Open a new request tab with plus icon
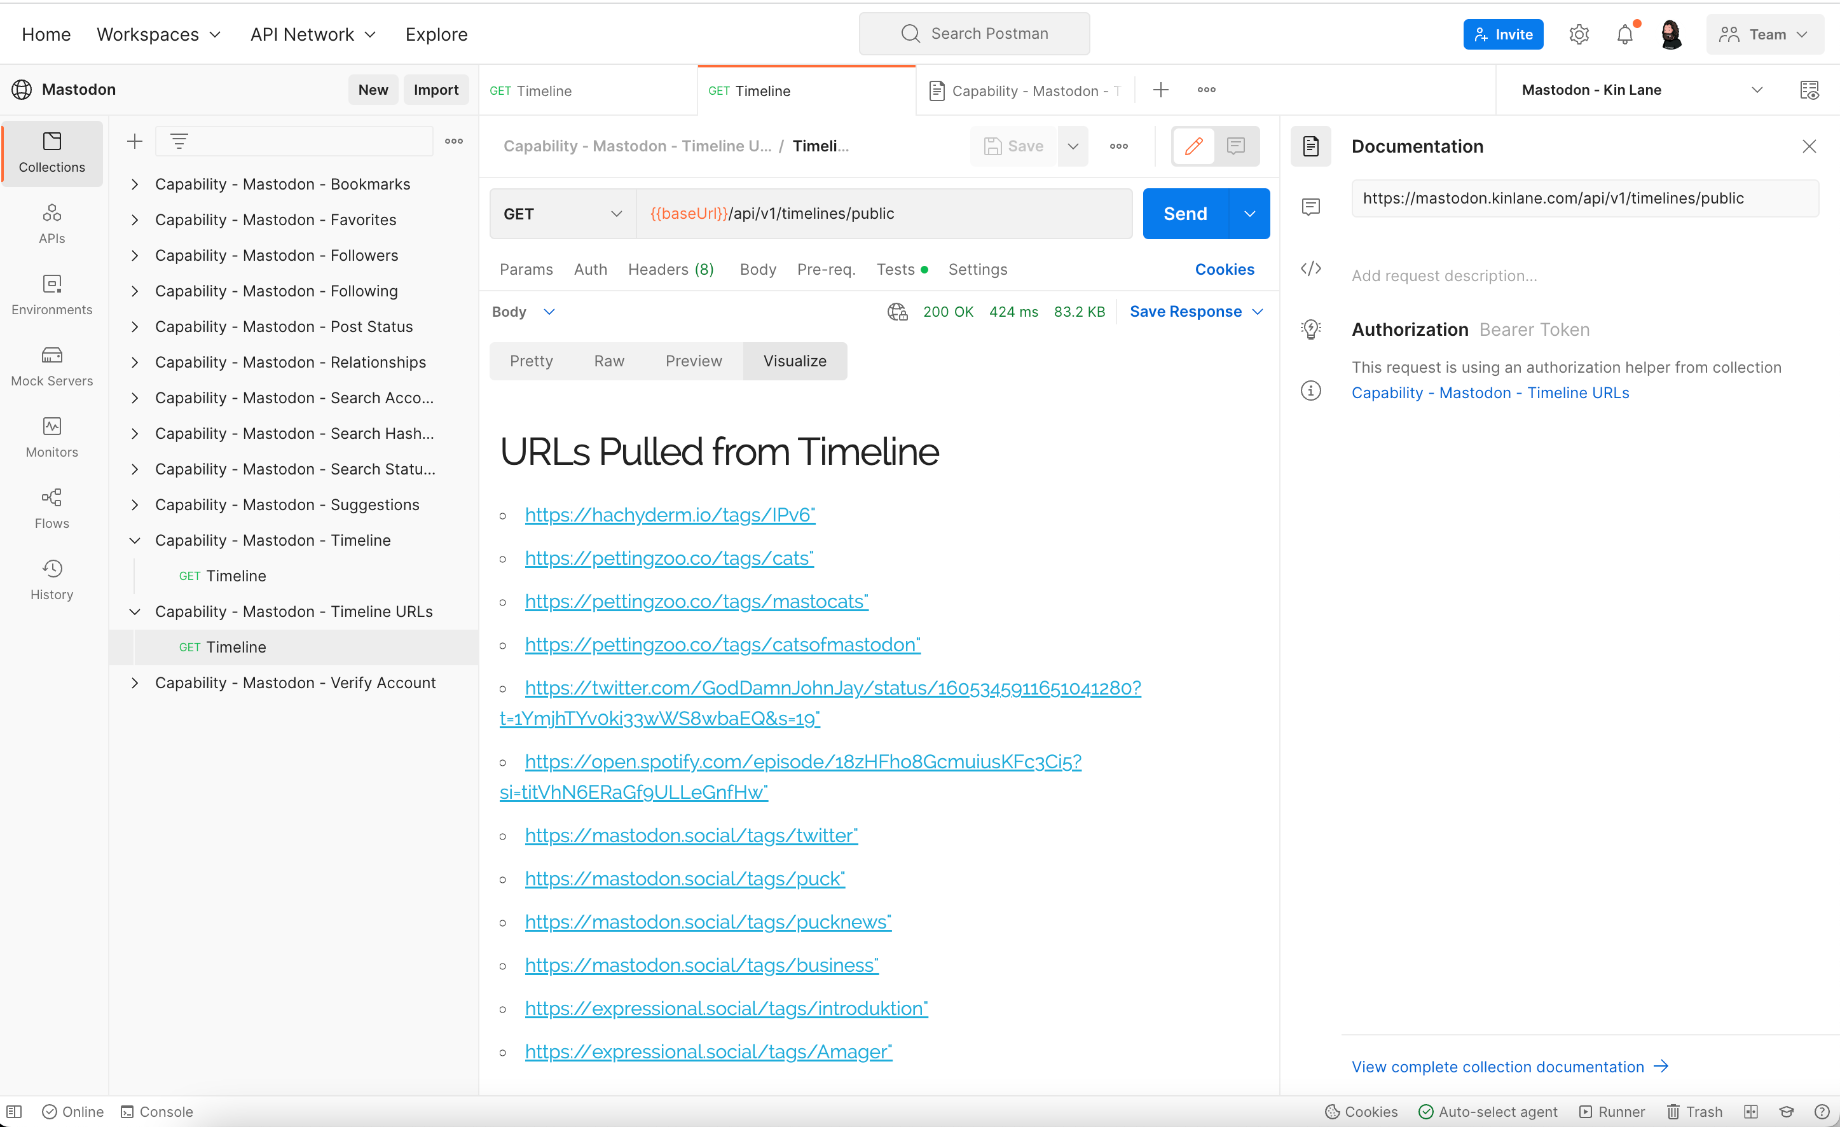Screen dimensions: 1840x1127 point(1160,90)
